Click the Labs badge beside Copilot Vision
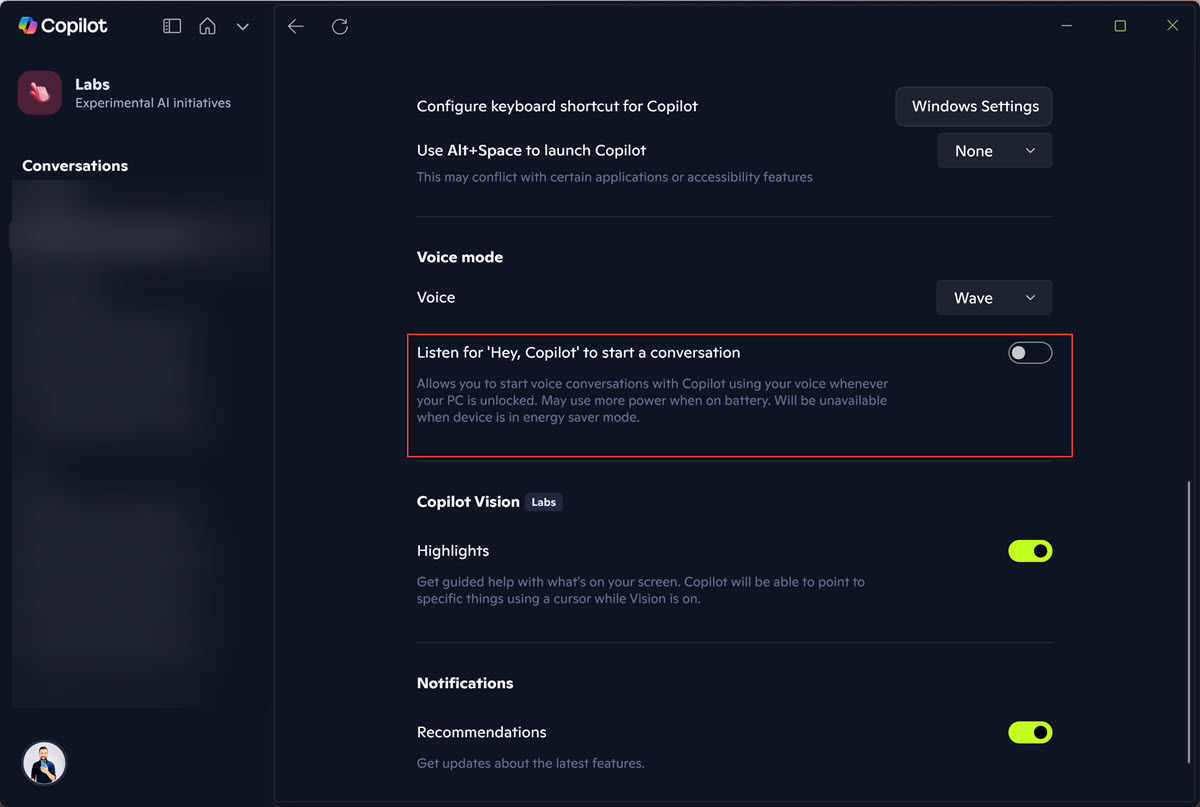This screenshot has width=1200, height=807. click(x=543, y=502)
